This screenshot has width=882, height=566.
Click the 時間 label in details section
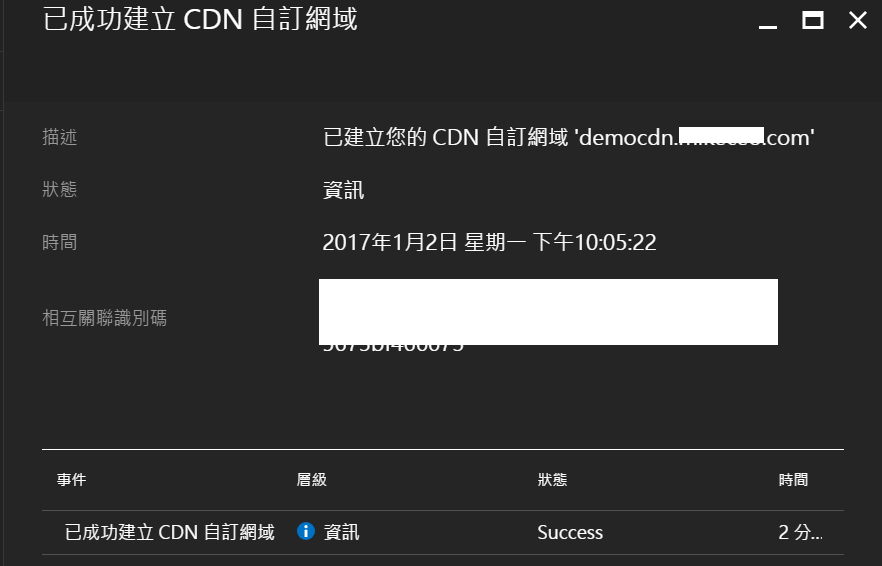[60, 242]
